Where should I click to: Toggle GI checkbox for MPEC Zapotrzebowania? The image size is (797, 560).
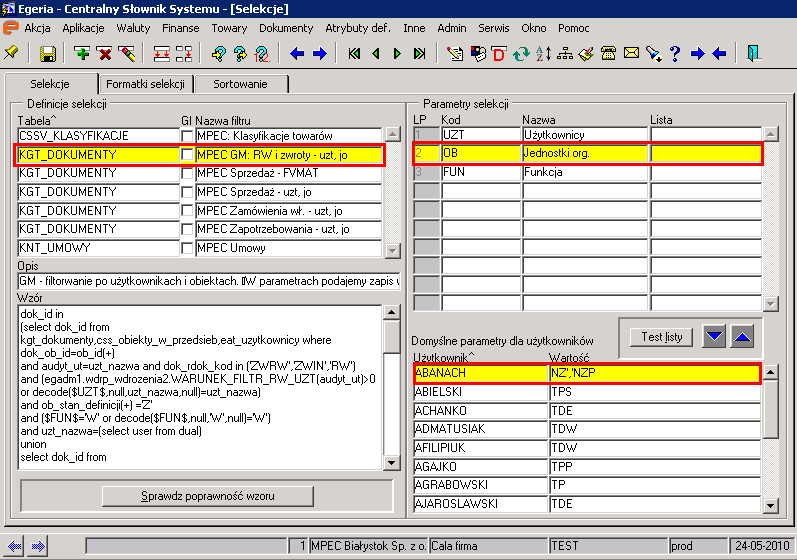187,229
